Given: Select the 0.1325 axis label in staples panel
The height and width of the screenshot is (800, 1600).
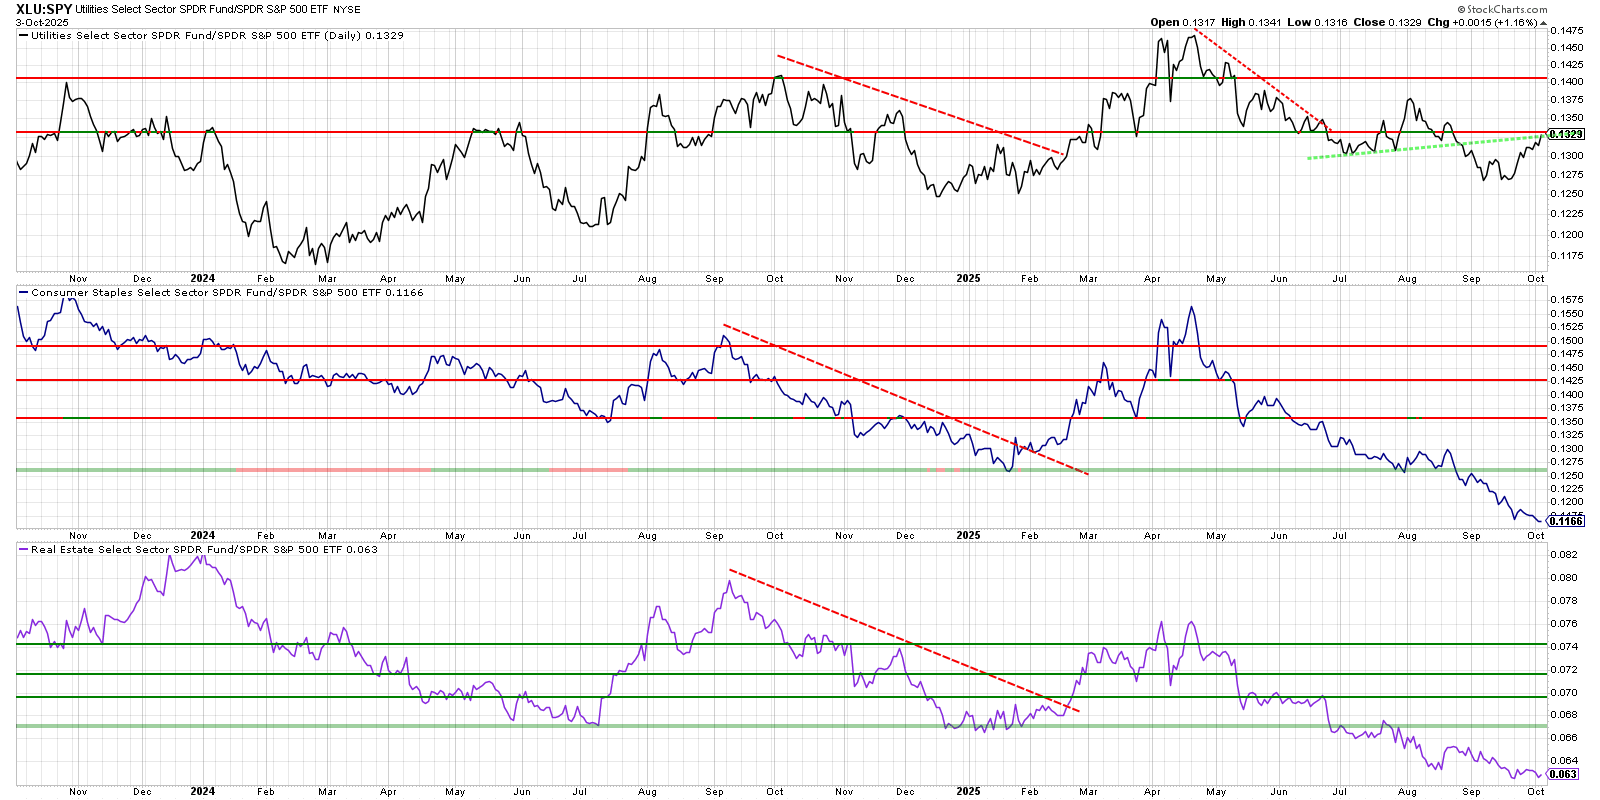Looking at the screenshot, I should 1567,435.
